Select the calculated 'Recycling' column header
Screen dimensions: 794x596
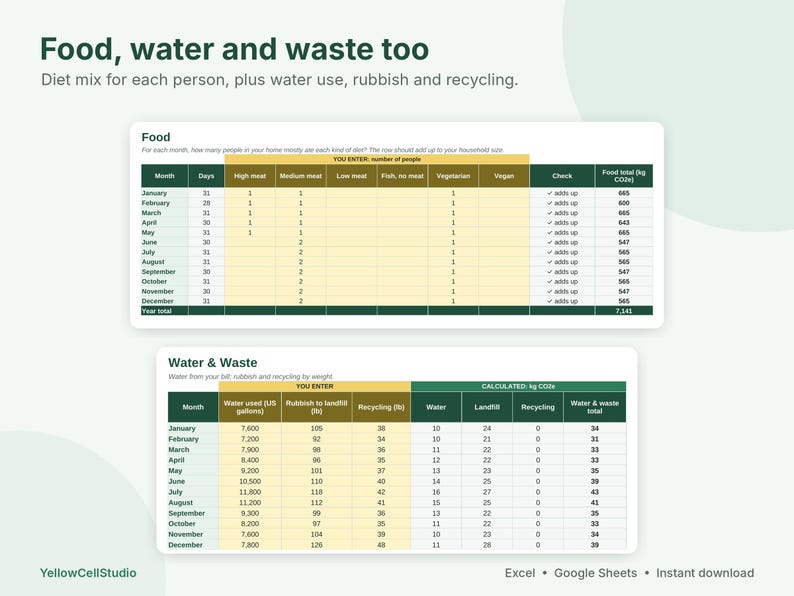click(x=538, y=407)
